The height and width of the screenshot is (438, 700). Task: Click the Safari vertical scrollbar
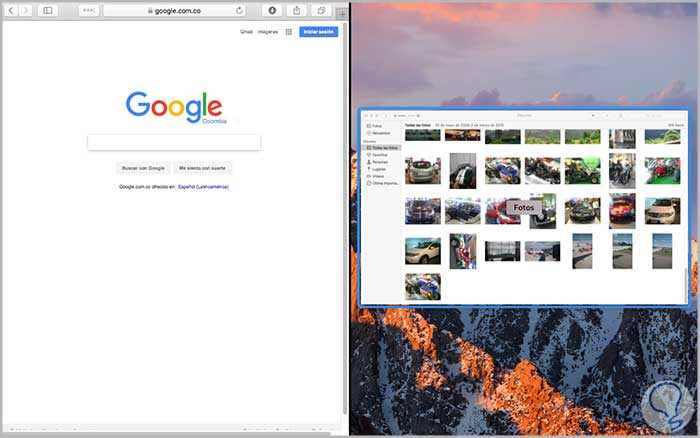[345, 217]
